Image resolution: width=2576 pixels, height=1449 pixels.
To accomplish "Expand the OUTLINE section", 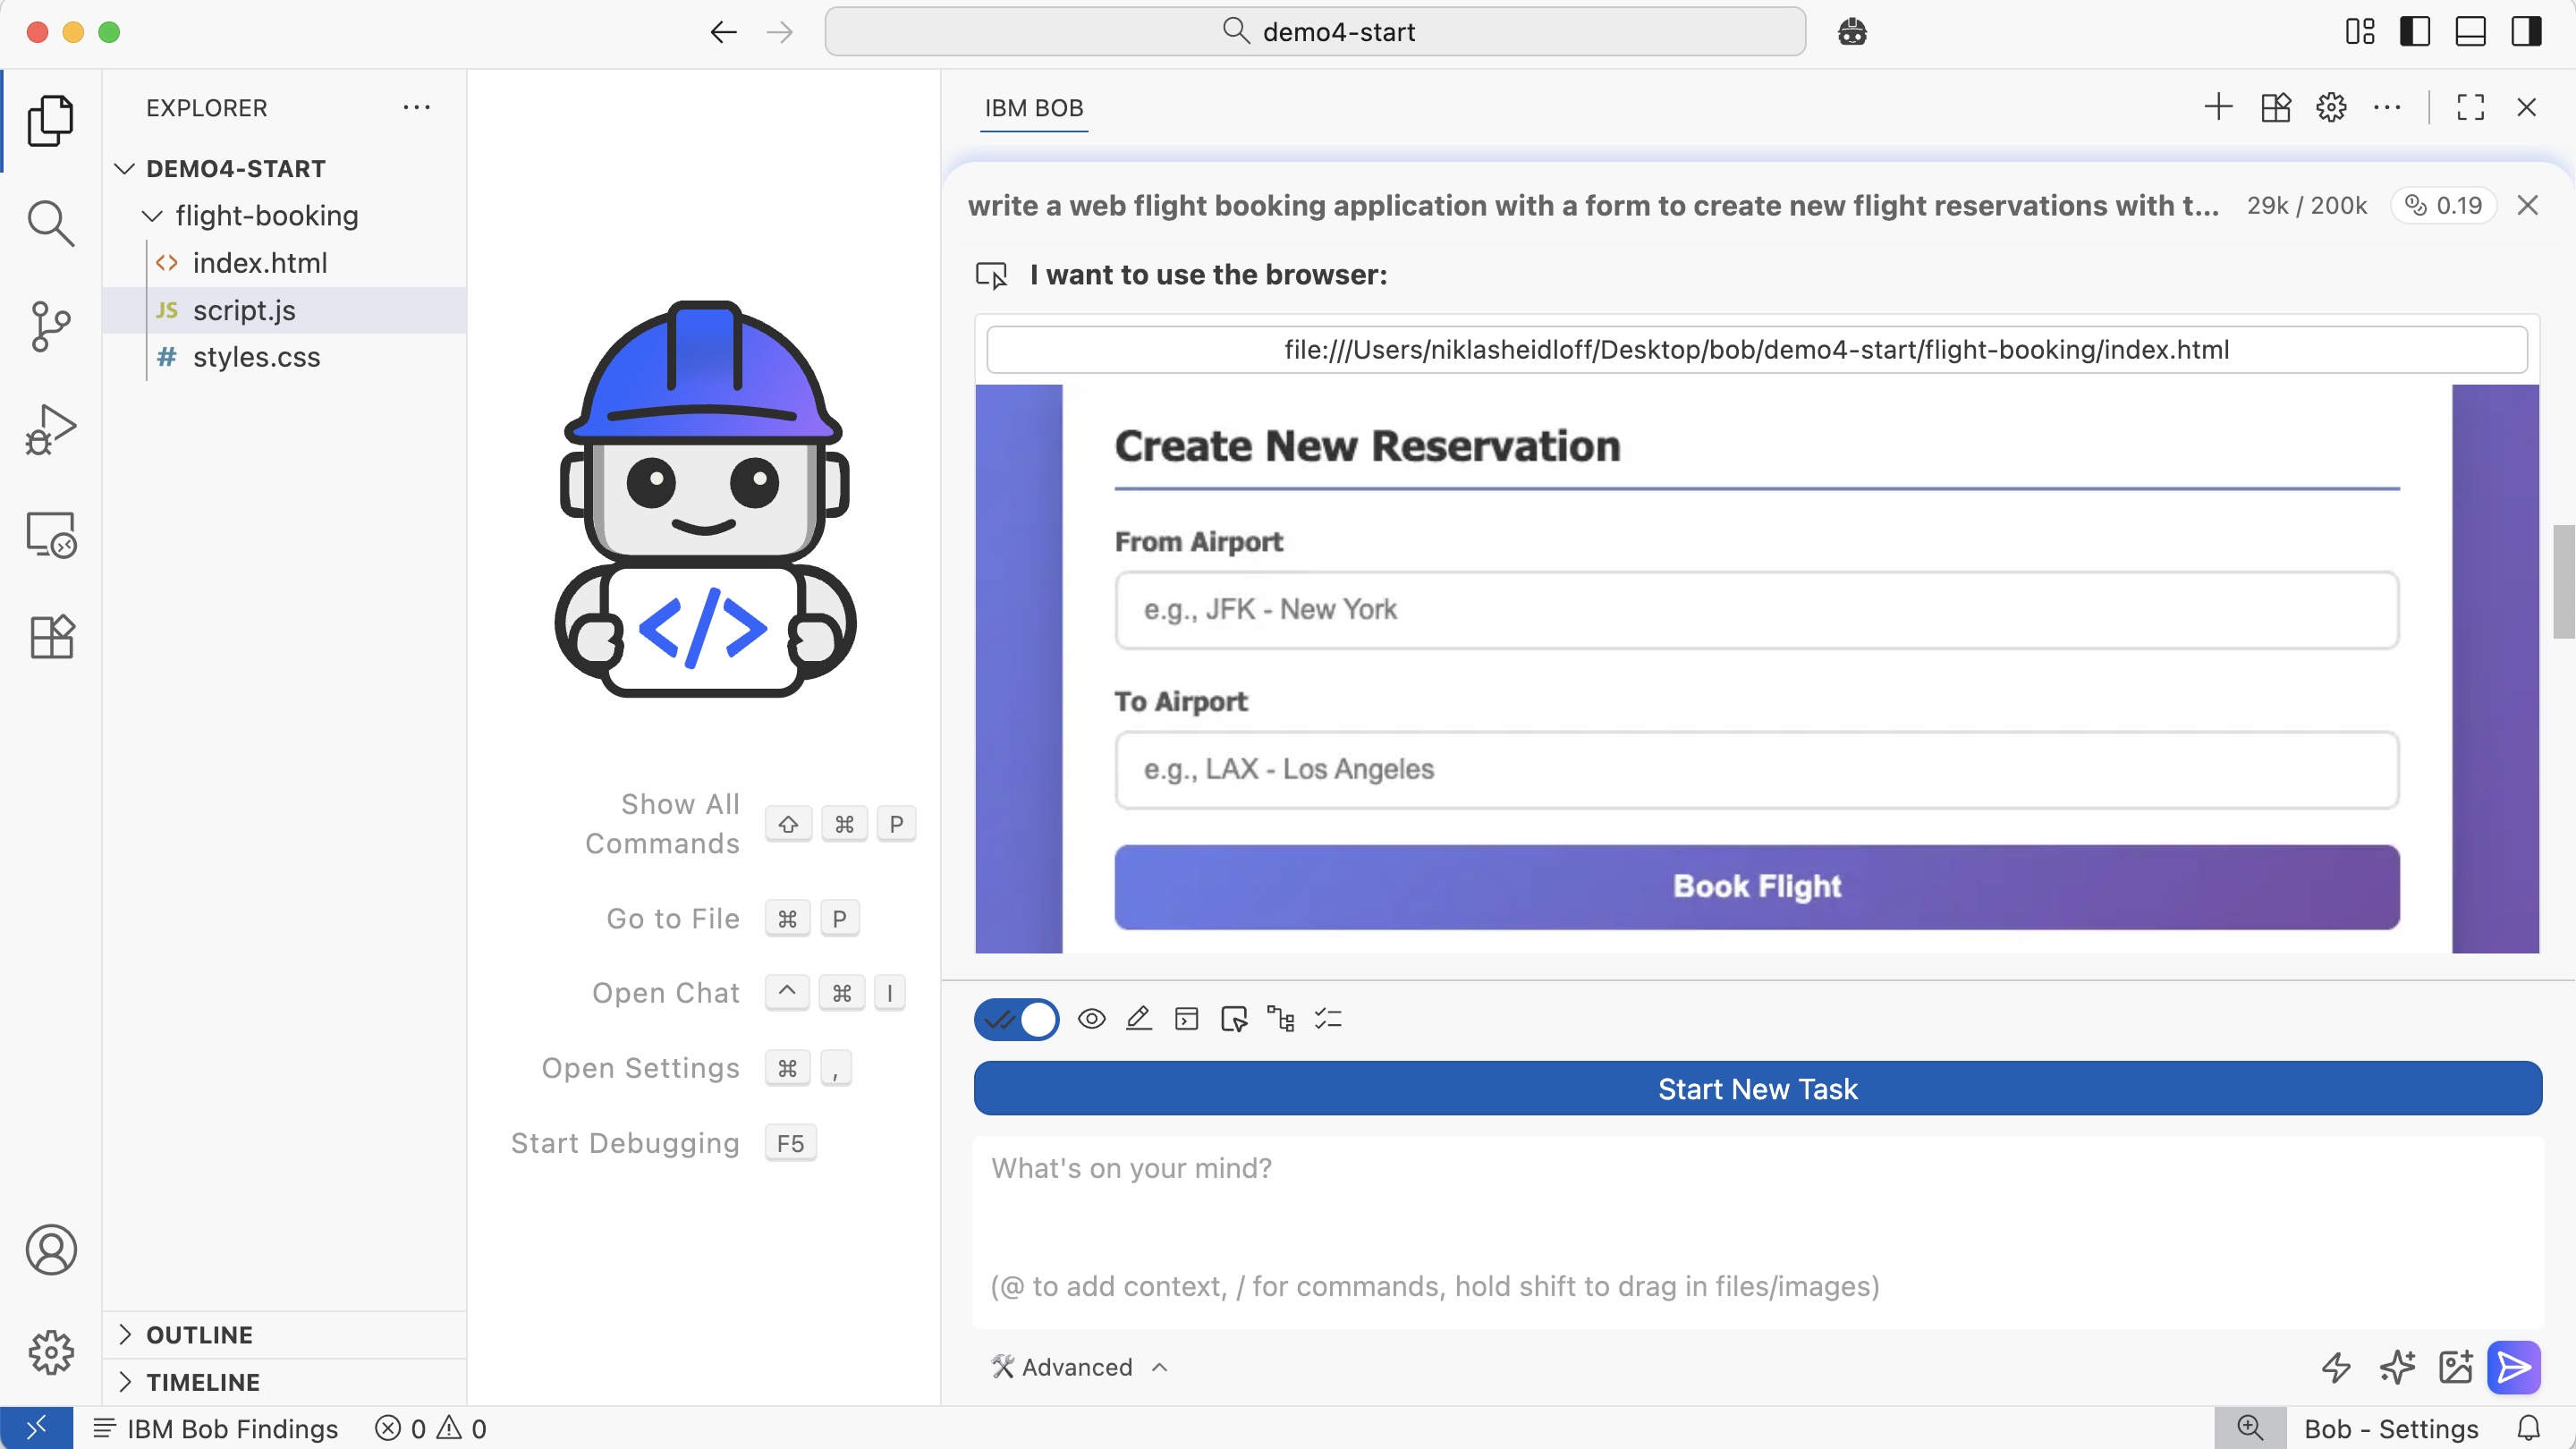I will (199, 1334).
